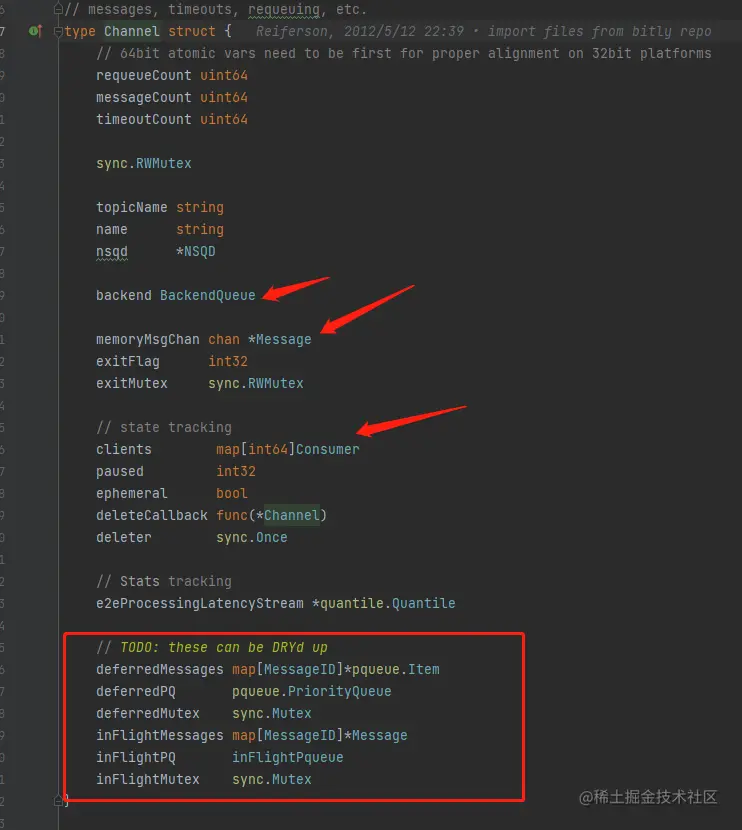Click the inFlightMutex field
Screen dimensions: 742x830
(x=148, y=779)
